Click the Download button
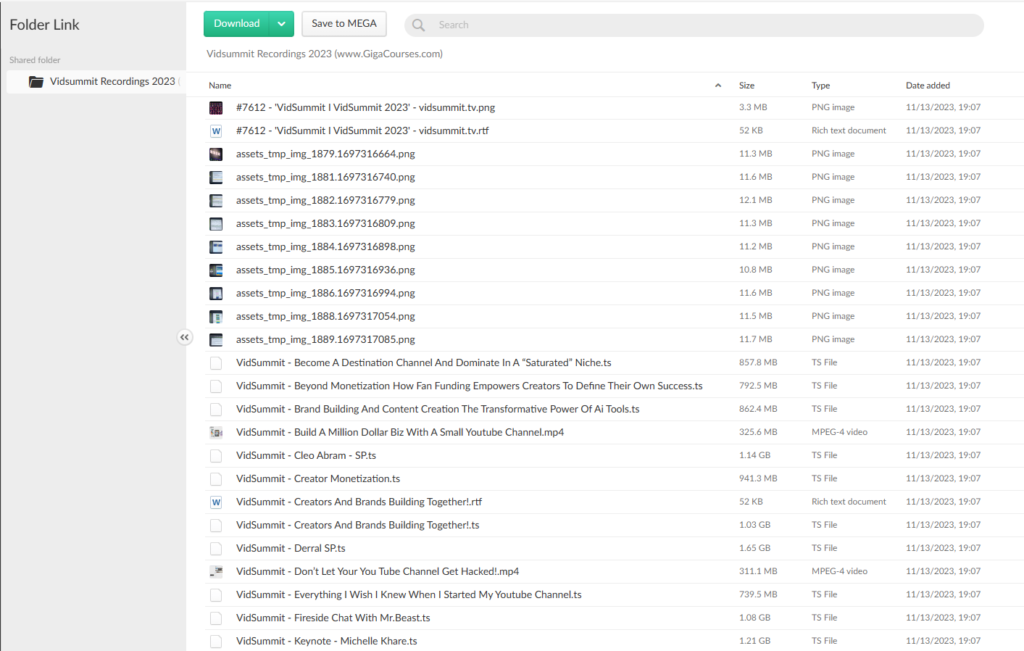 pyautogui.click(x=237, y=24)
